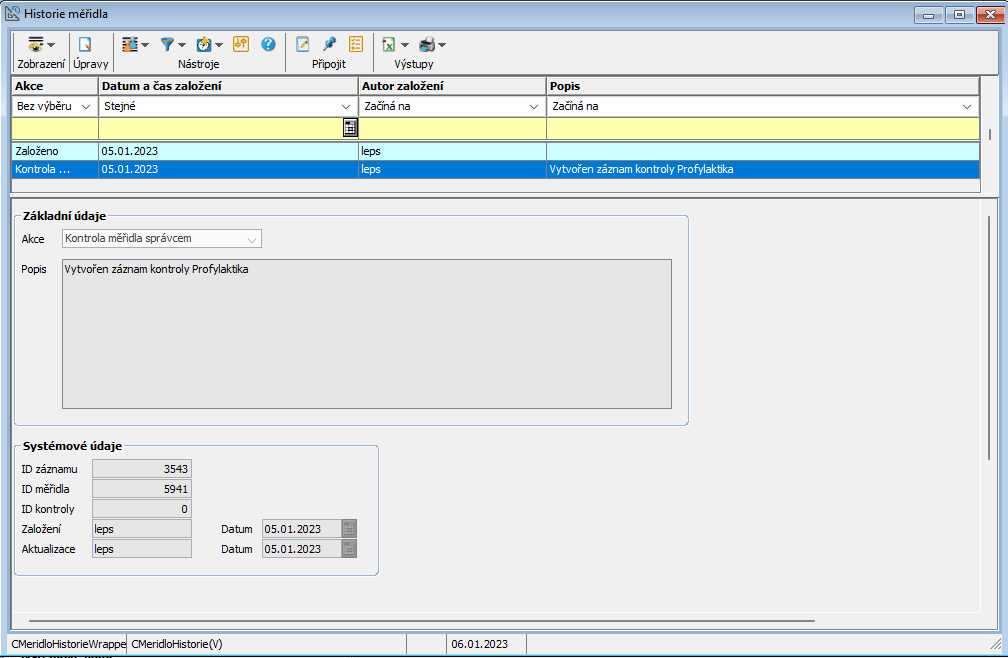Open the Zobrazení view icon menu

point(41,45)
